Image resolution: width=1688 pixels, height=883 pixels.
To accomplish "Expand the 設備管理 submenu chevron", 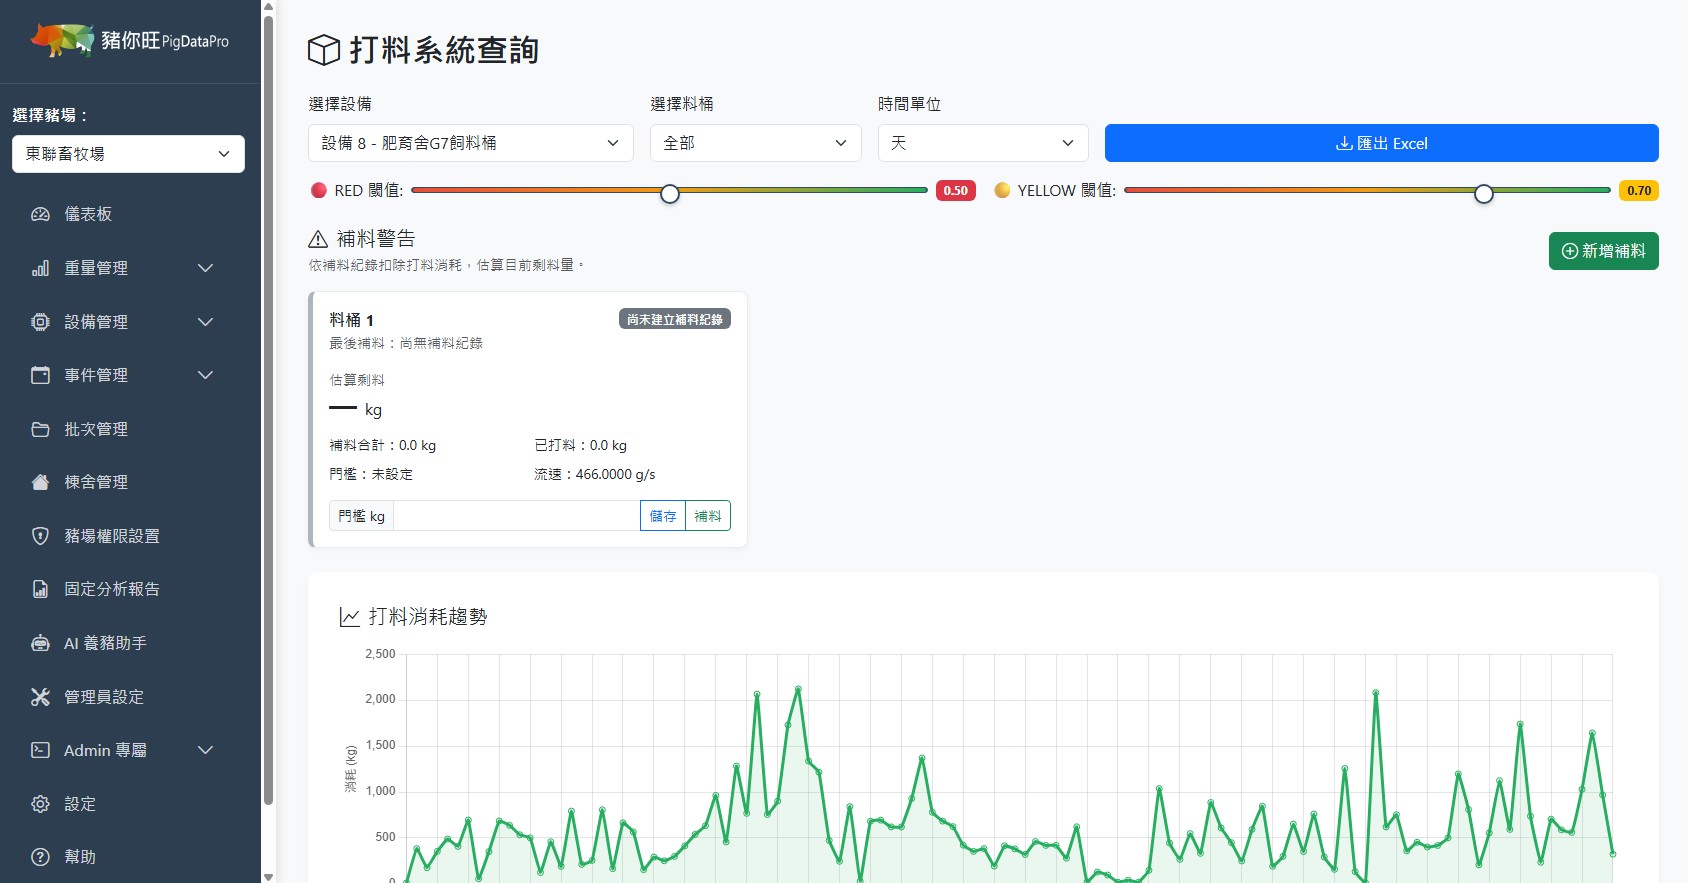I will (205, 322).
